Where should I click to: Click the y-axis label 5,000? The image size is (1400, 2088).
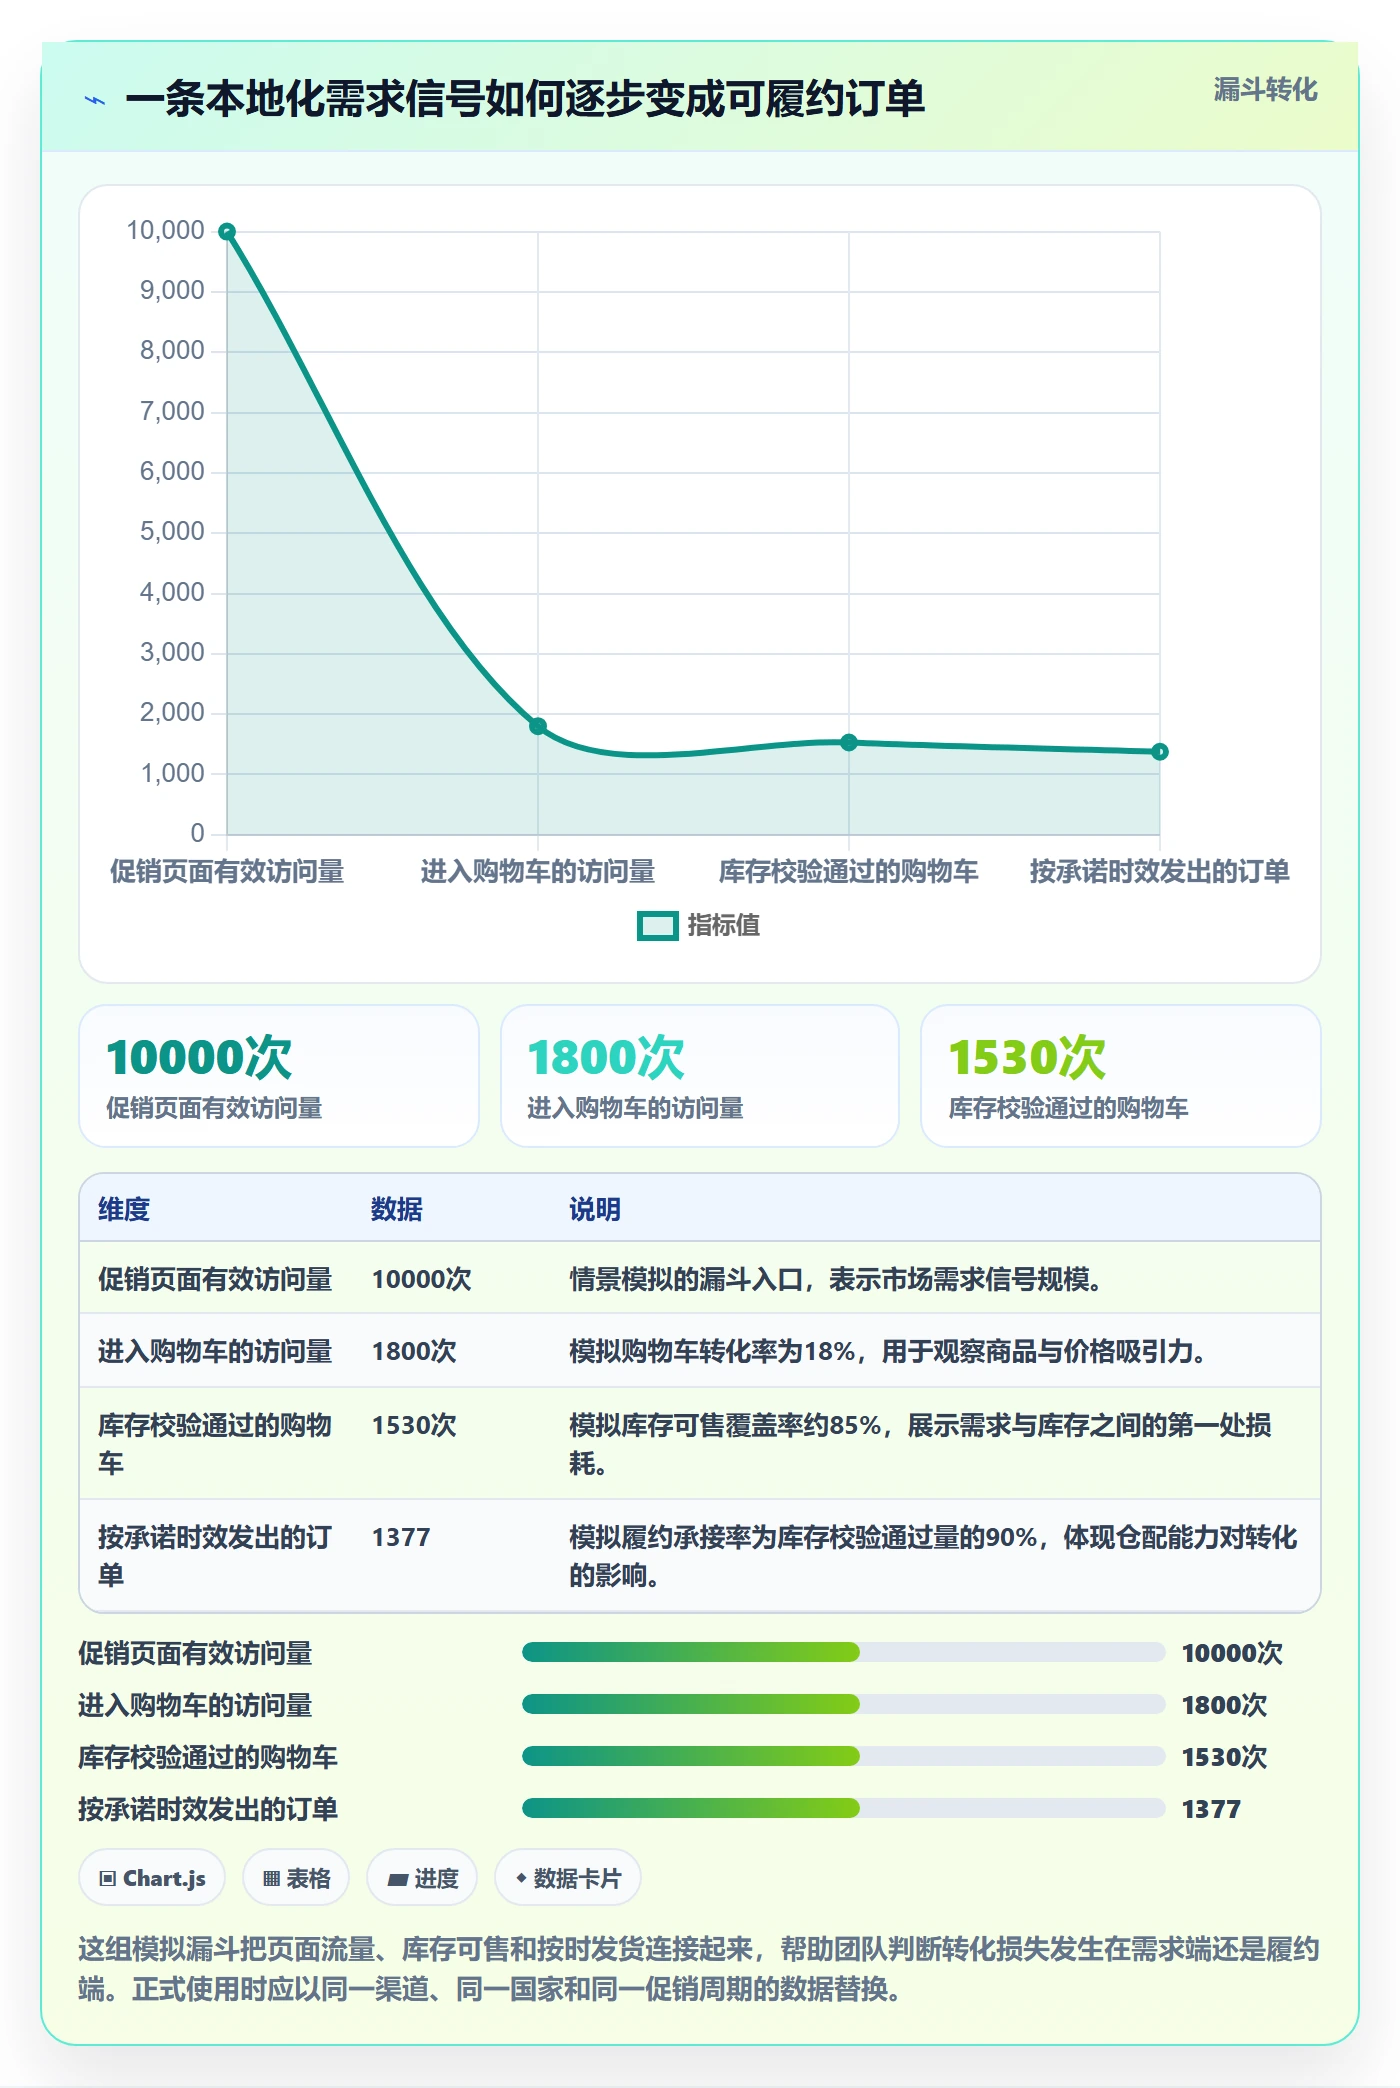(172, 532)
